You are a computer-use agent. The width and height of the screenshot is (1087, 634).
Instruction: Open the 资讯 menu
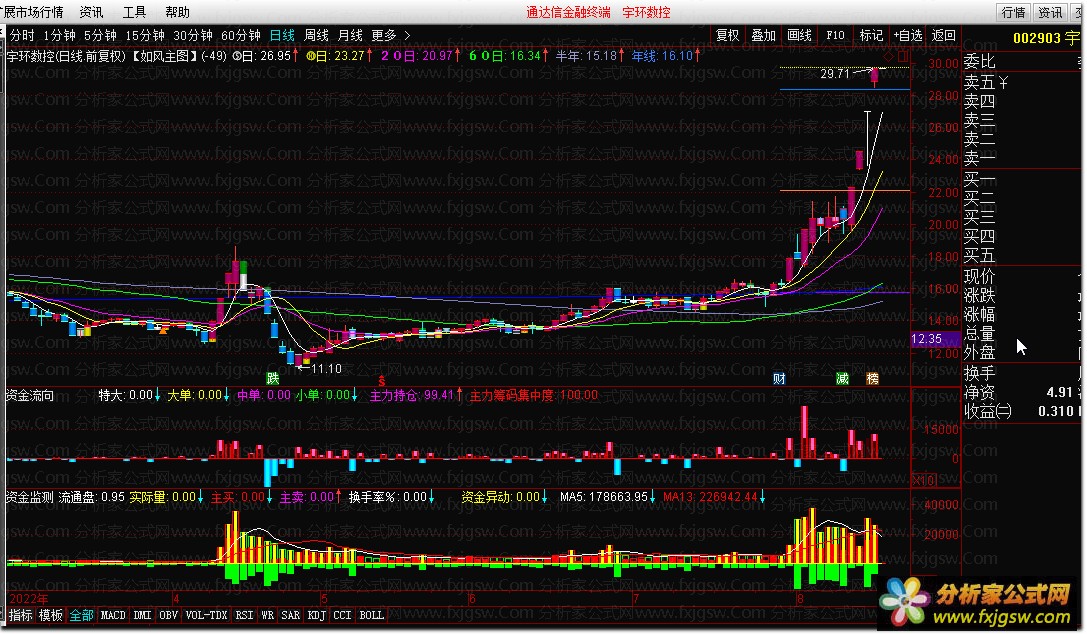tap(91, 12)
